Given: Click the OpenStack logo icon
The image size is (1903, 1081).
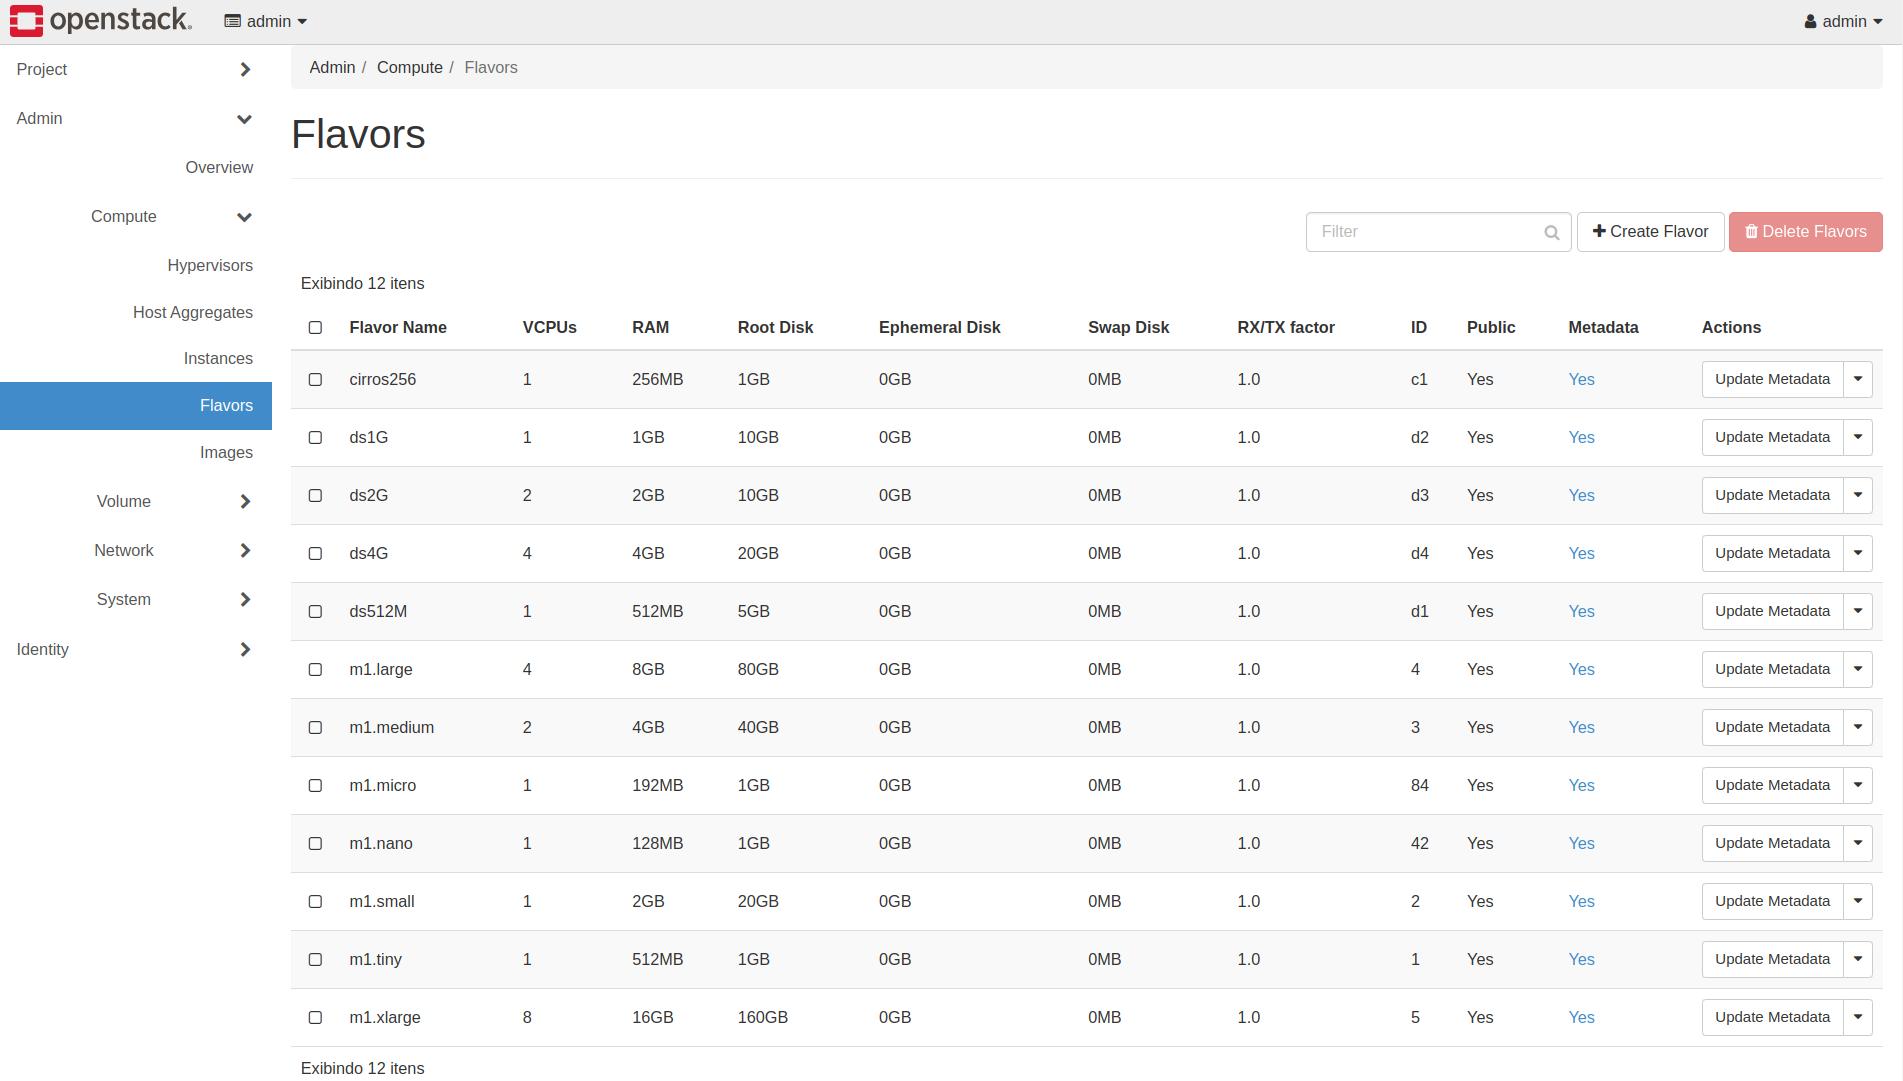Looking at the screenshot, I should pos(27,21).
